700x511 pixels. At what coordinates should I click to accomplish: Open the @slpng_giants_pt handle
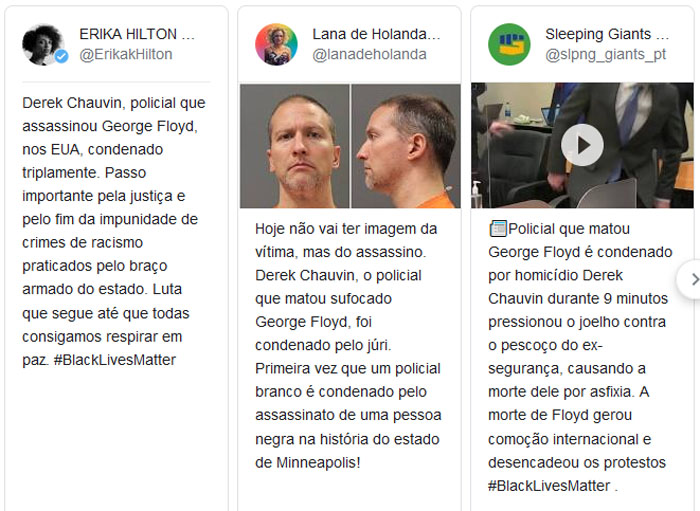pyautogui.click(x=605, y=54)
